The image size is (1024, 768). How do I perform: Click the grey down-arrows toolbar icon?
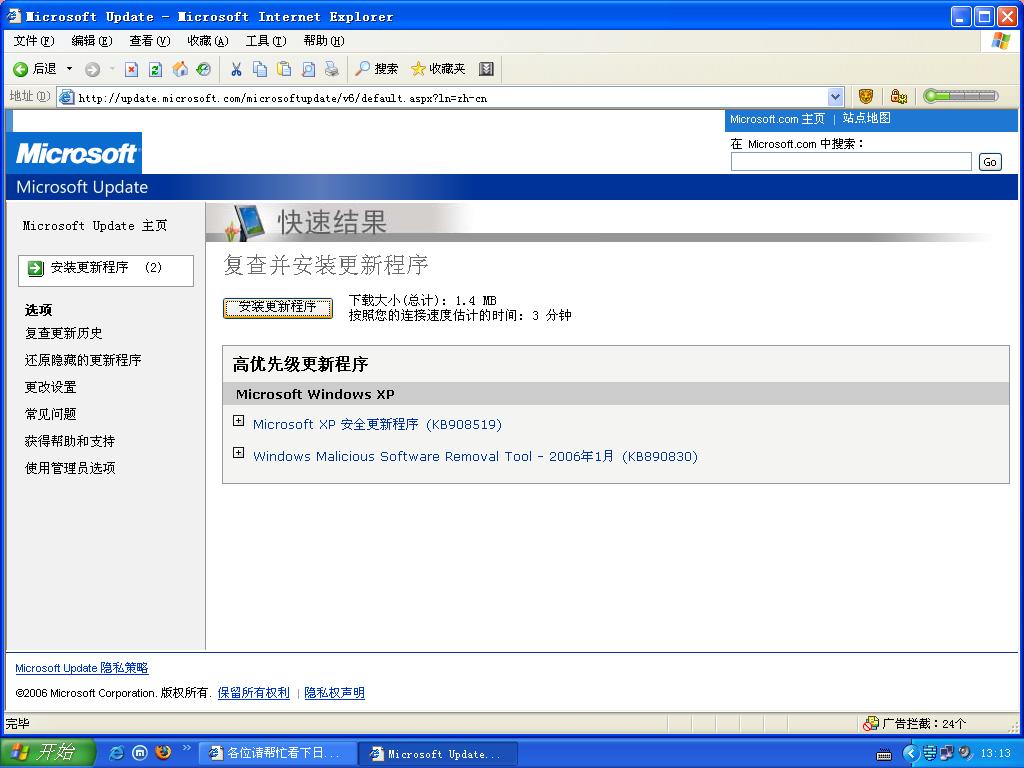click(x=486, y=69)
